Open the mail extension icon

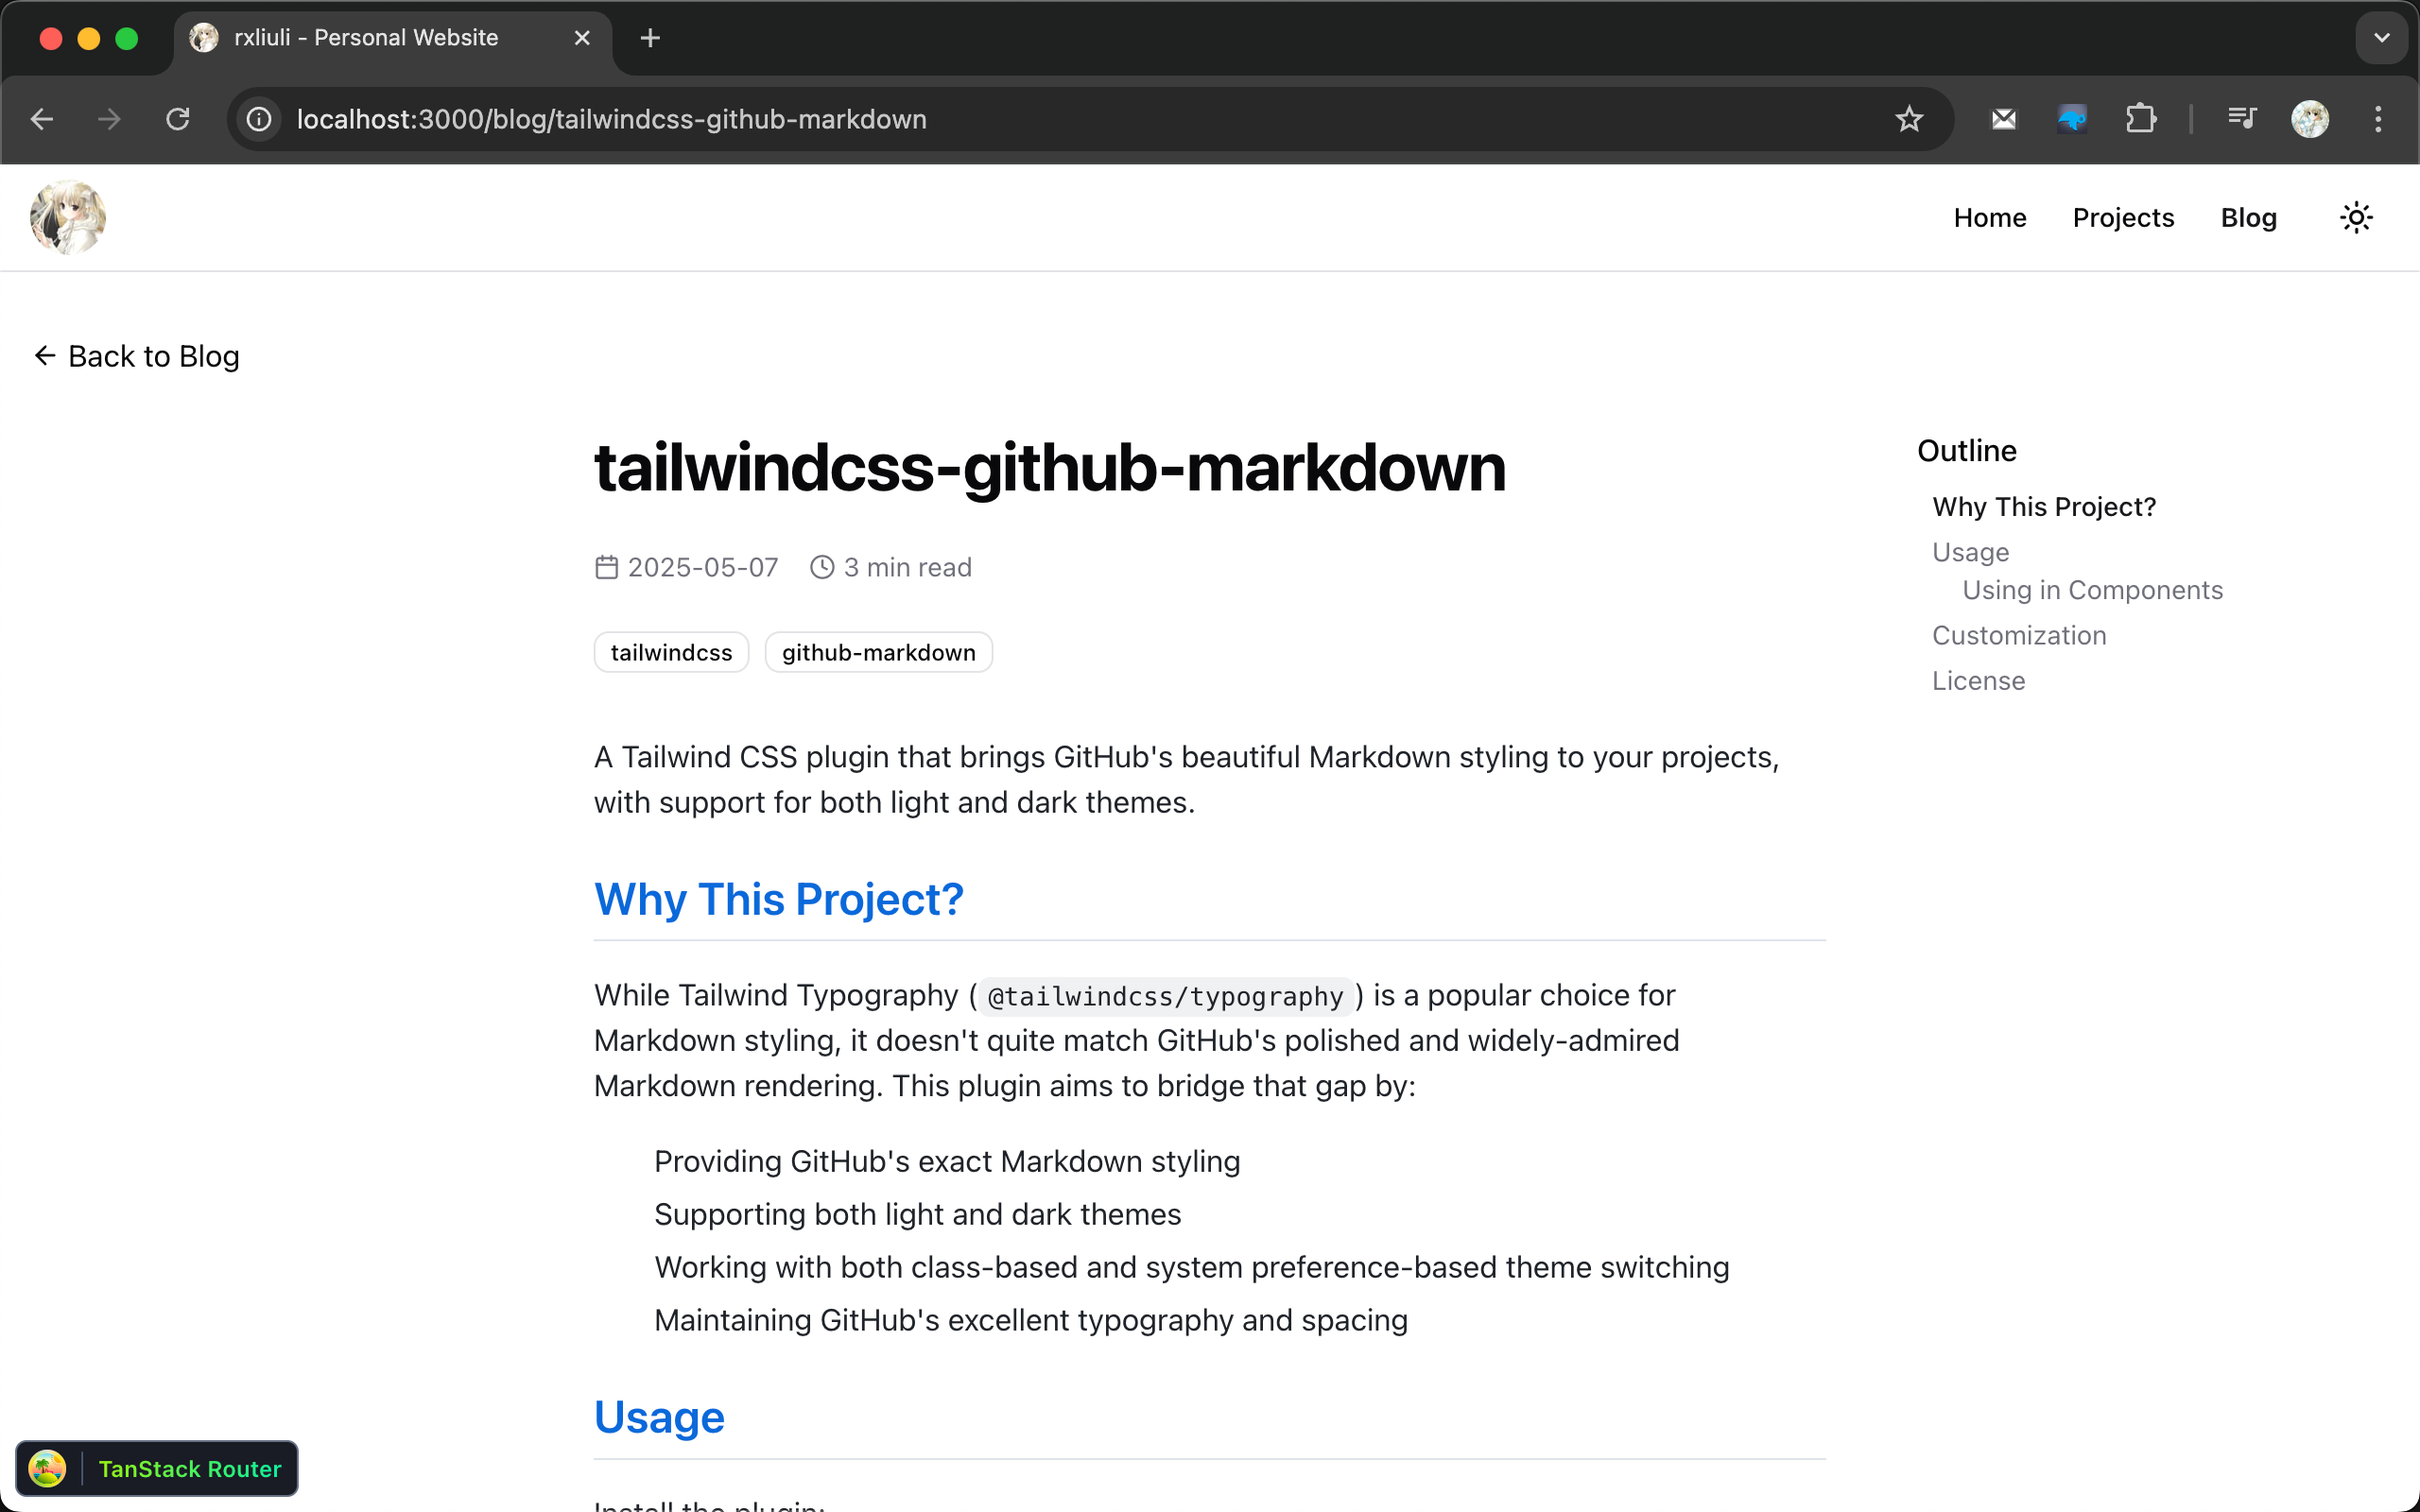pos(2003,119)
